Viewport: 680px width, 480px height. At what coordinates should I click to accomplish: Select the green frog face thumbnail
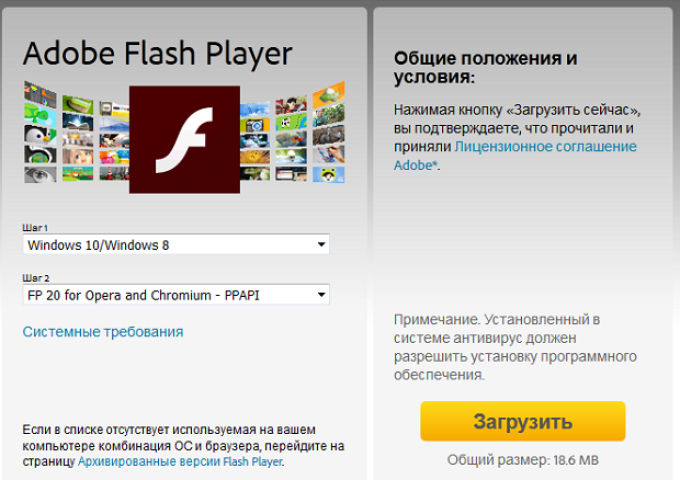[329, 174]
